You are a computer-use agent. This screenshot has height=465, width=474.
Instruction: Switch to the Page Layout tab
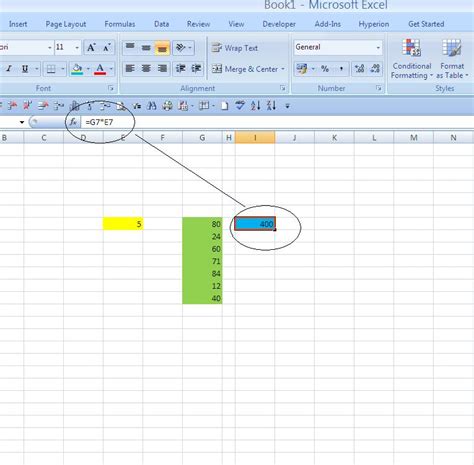[66, 24]
